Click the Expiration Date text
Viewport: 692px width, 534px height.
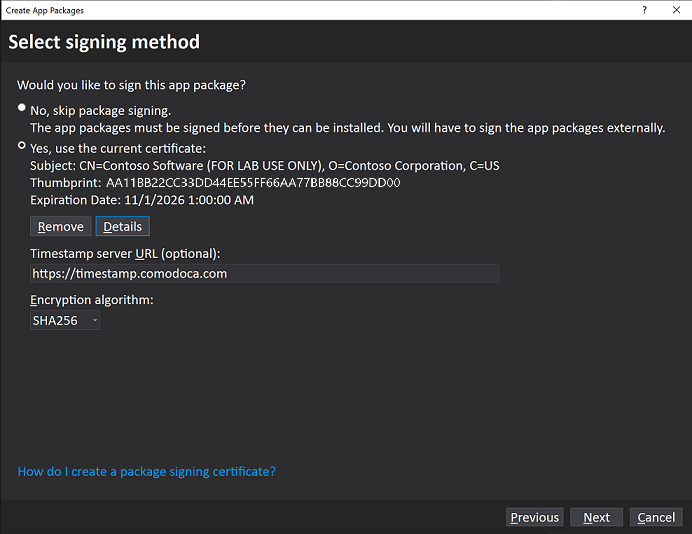click(x=142, y=200)
